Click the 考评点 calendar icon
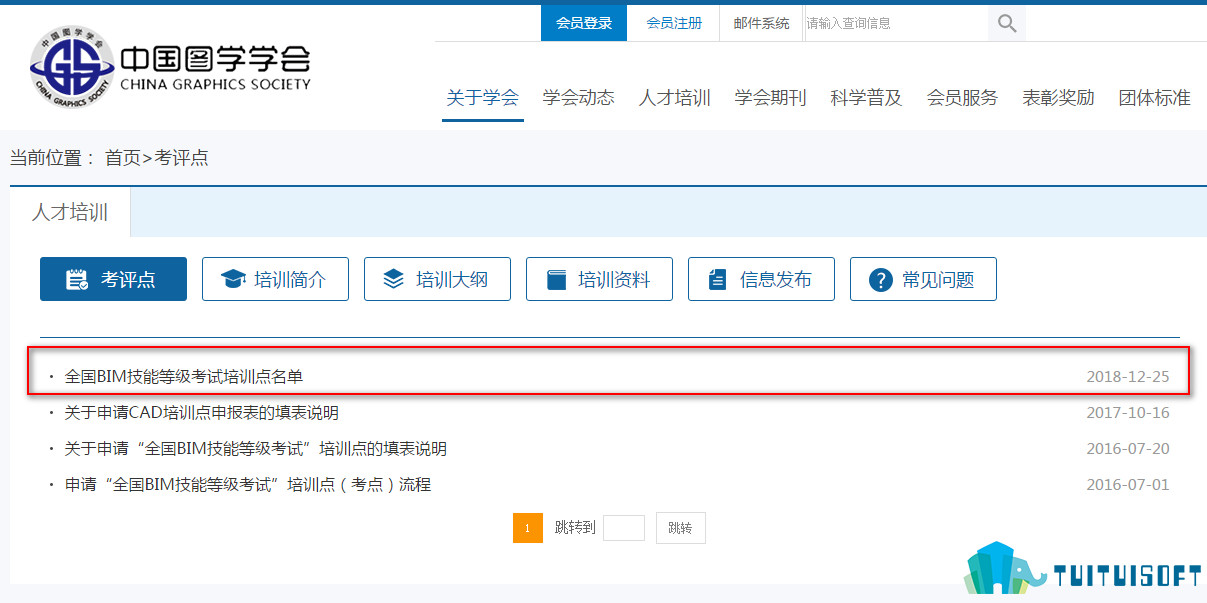1207x603 pixels. [77, 279]
